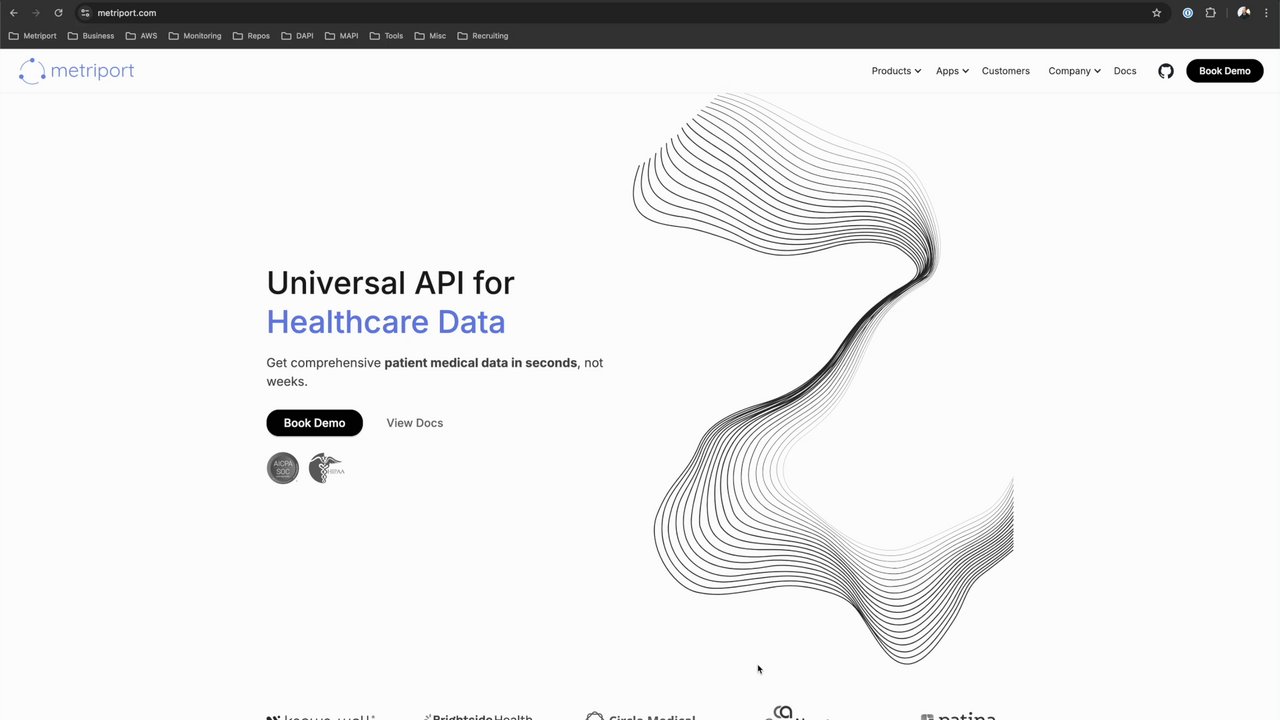
Task: Open the Monitoring bookmarks folder
Action: pos(195,36)
